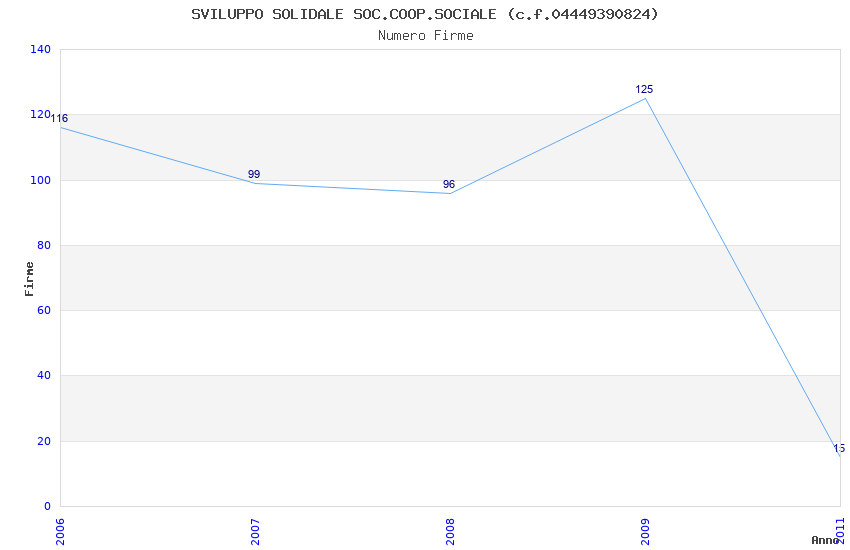Click the y-axis value 40

click(44, 375)
